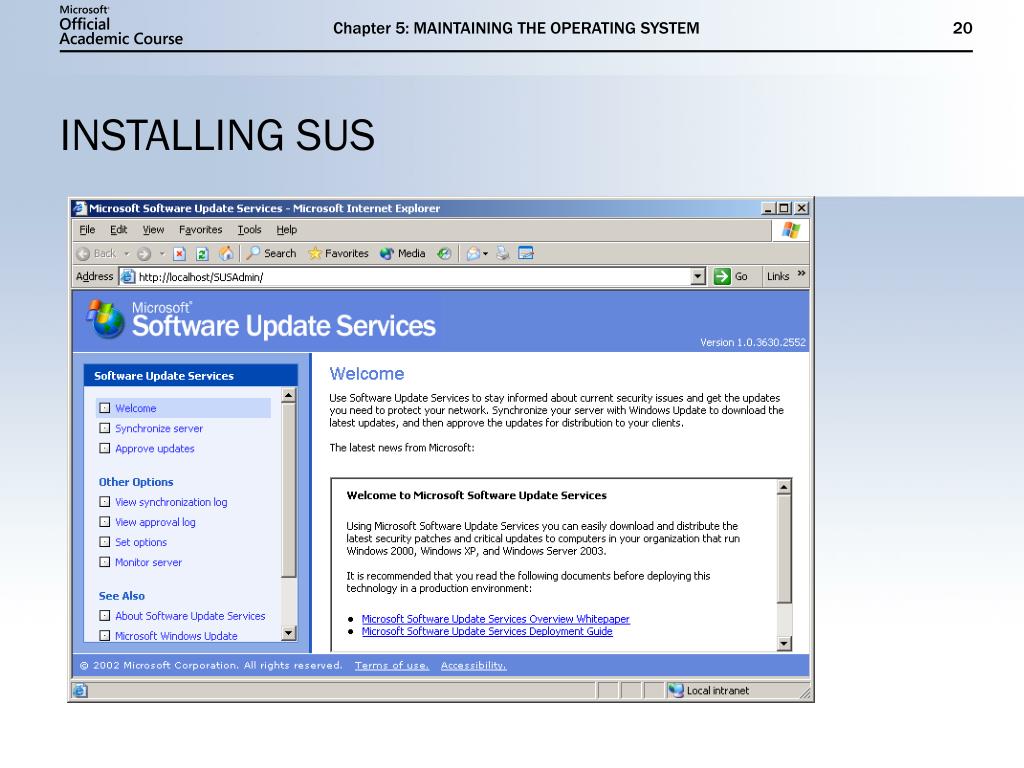This screenshot has height=768, width=1024.
Task: Click the Refresh page icon
Action: [202, 254]
